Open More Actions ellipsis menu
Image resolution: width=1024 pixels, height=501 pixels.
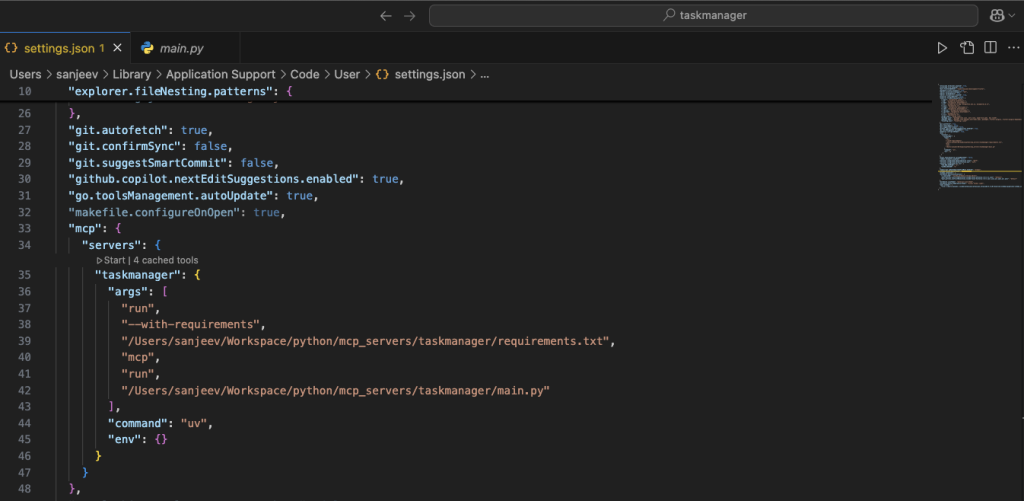[1013, 48]
